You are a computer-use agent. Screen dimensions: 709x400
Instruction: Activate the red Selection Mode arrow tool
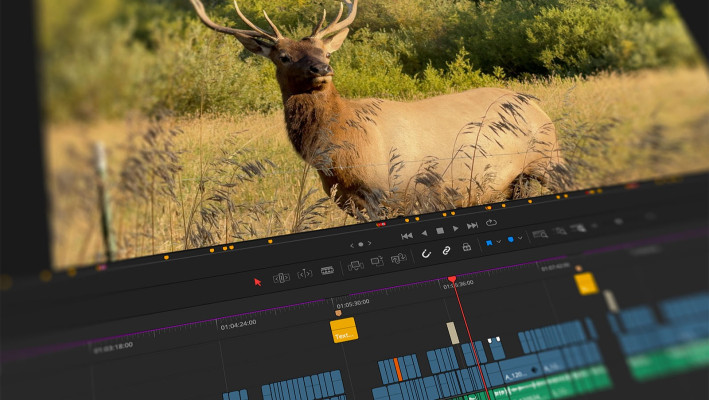point(258,282)
